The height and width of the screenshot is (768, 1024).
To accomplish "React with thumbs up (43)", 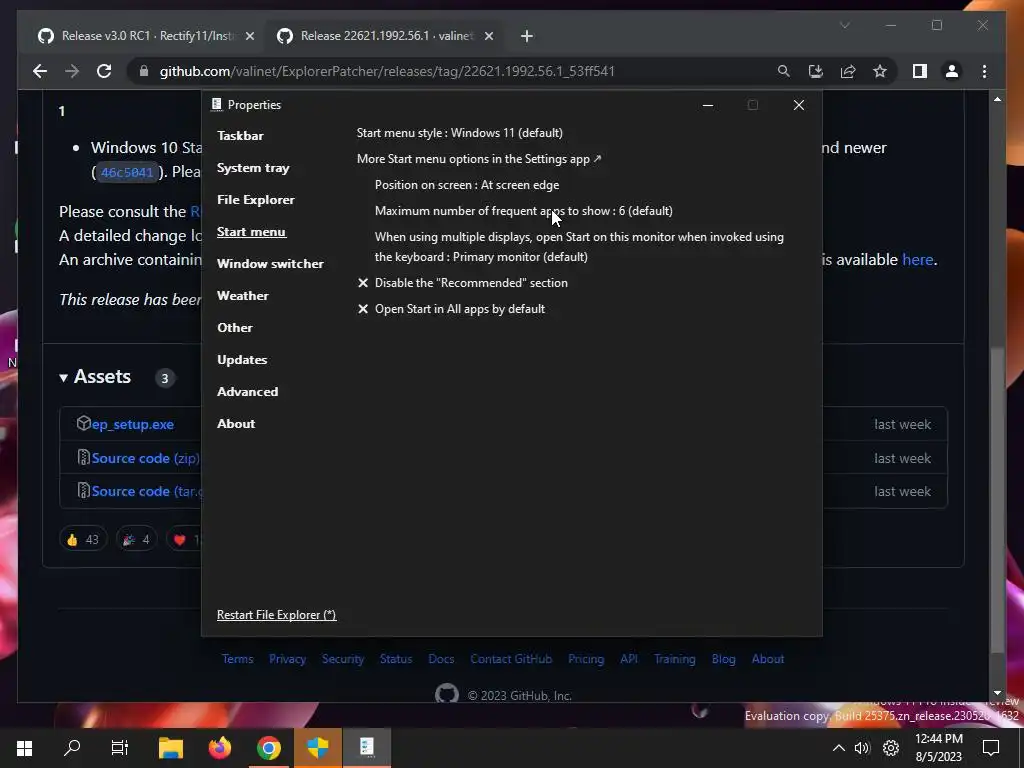I will [x=82, y=539].
